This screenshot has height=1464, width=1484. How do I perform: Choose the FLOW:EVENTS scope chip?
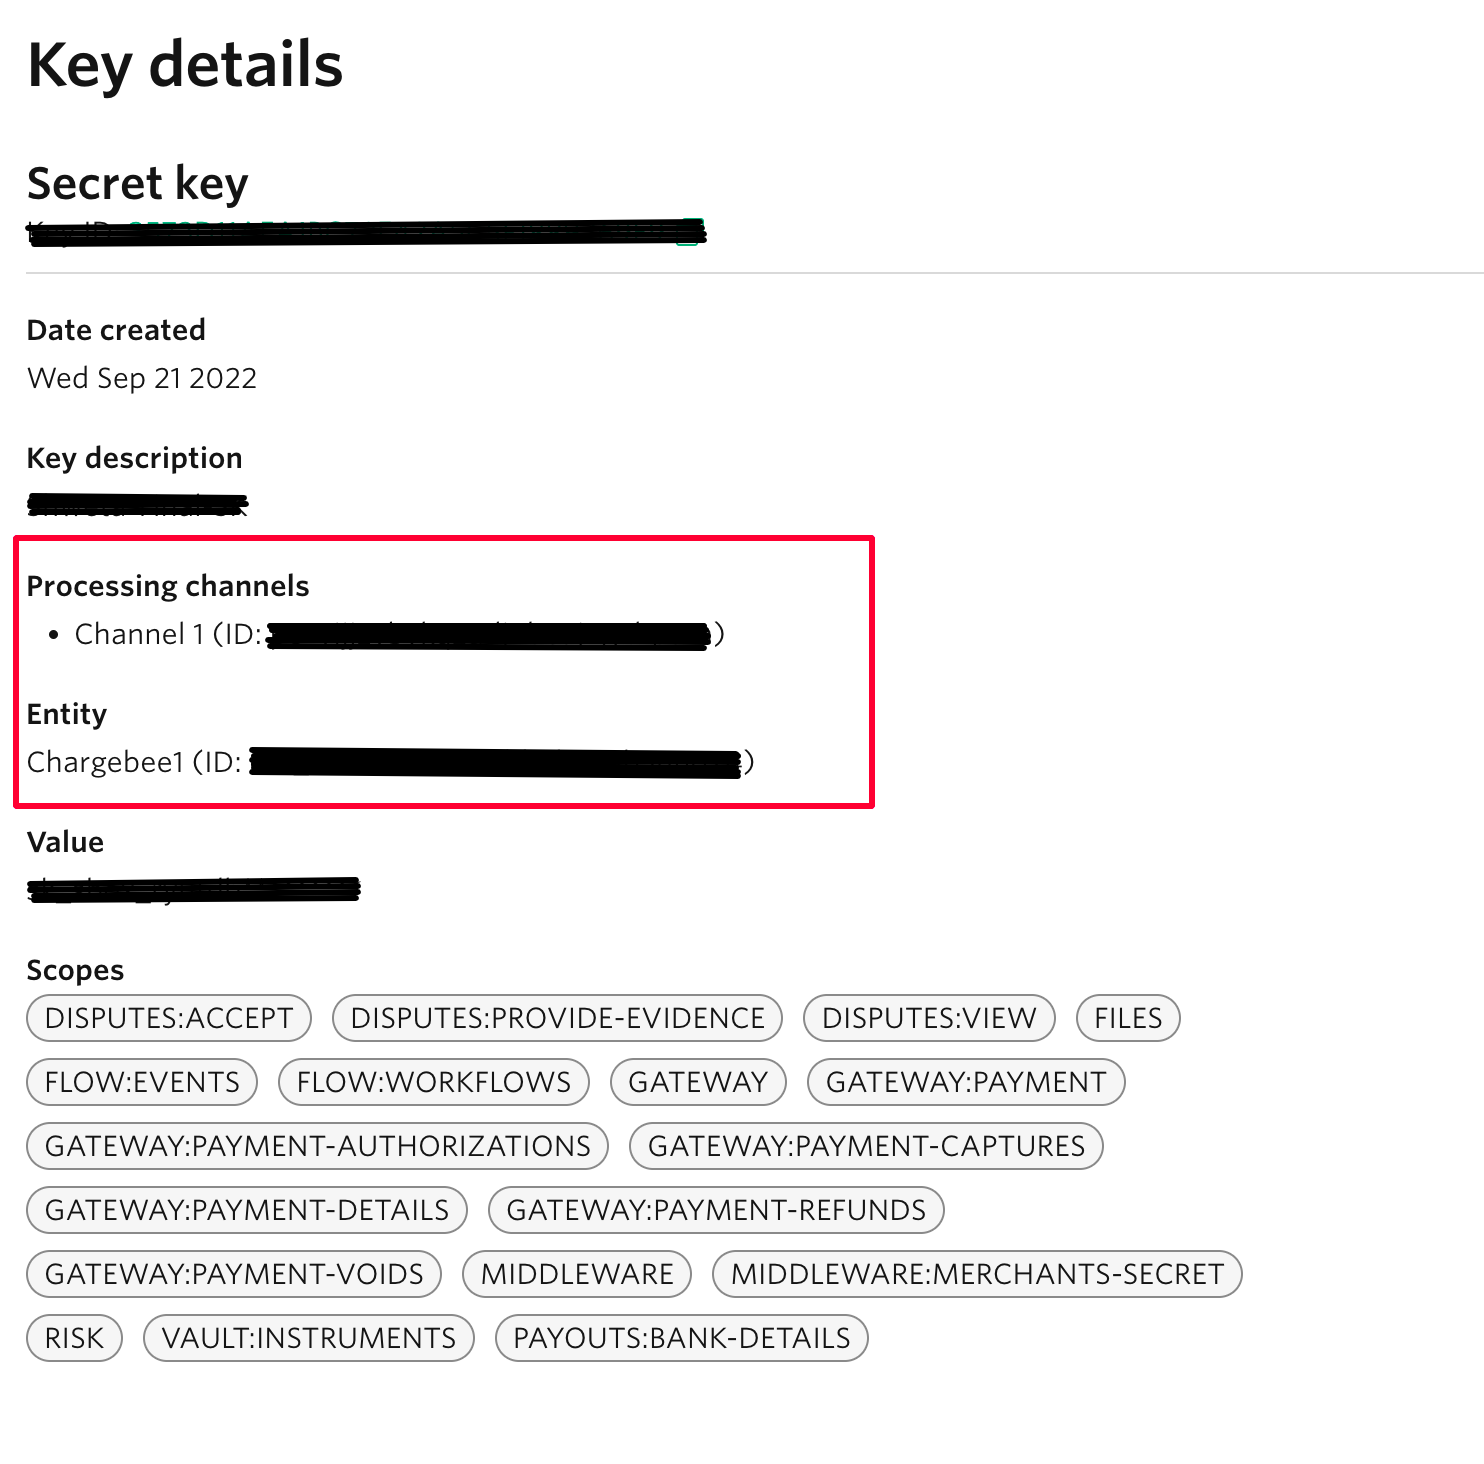[x=142, y=1082]
